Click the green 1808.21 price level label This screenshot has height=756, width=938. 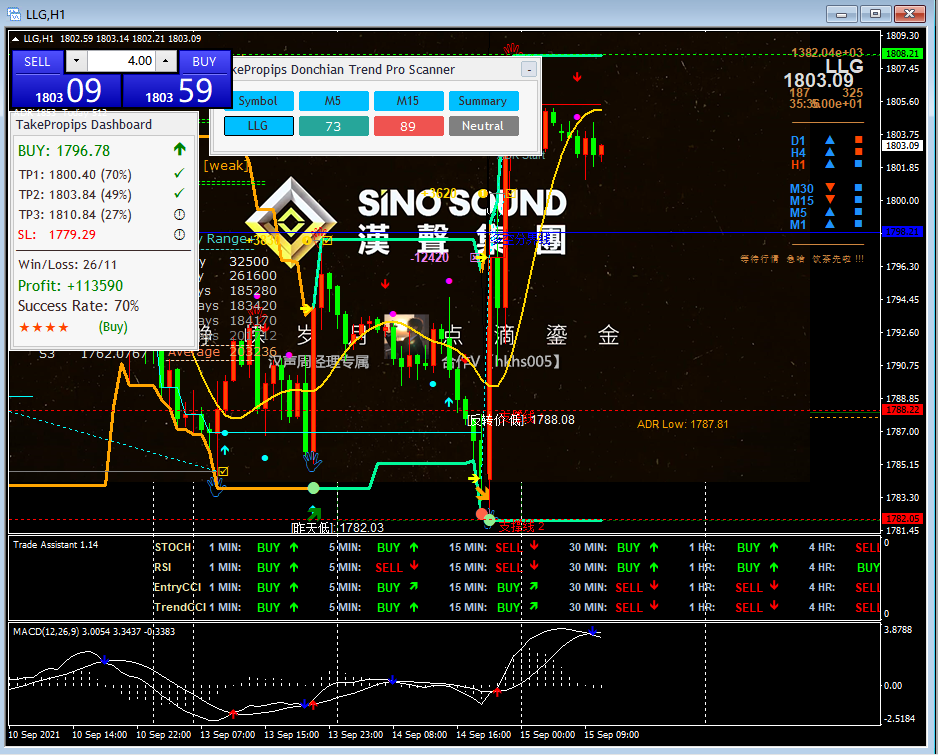(x=902, y=53)
